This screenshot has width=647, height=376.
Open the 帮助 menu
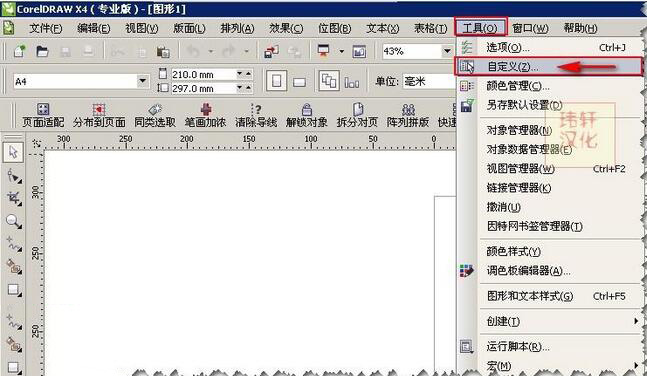point(580,28)
